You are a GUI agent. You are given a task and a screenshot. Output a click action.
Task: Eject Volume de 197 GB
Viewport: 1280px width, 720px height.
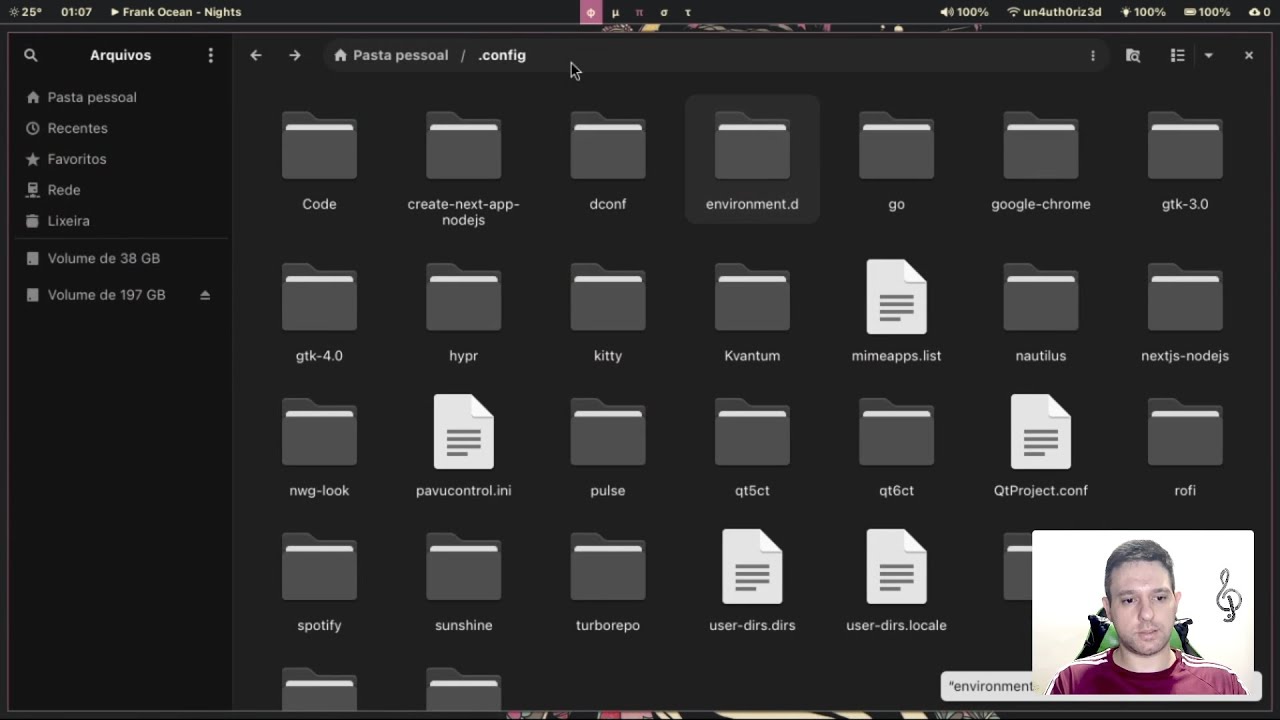point(205,295)
